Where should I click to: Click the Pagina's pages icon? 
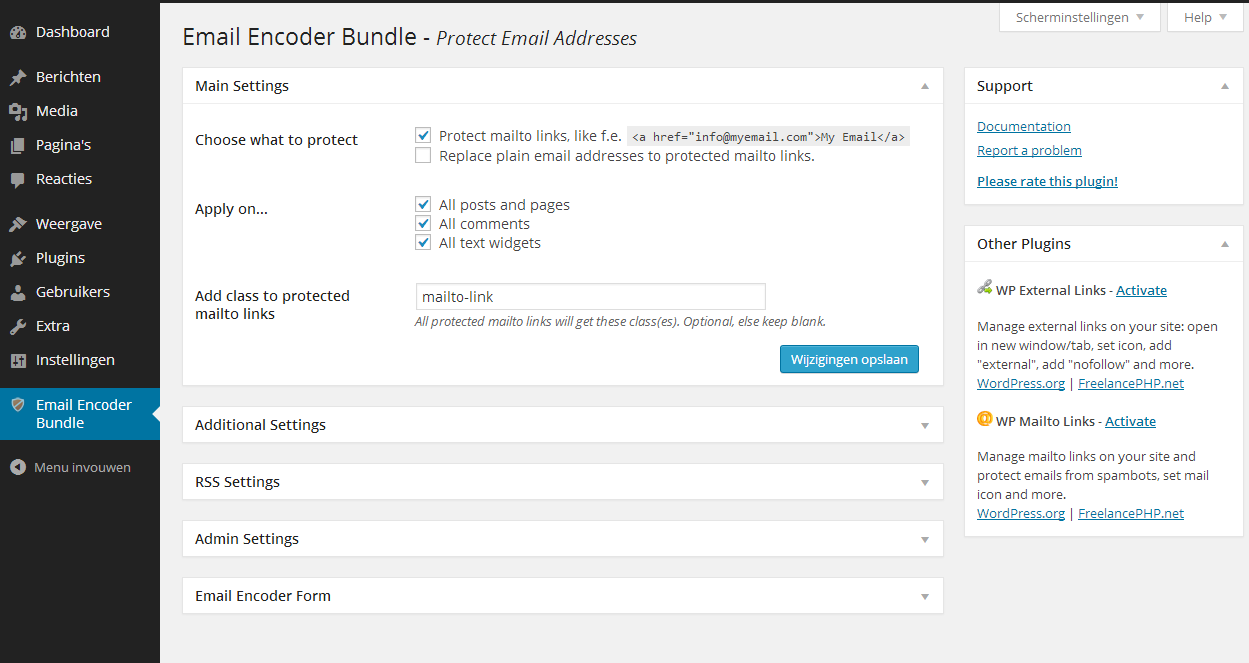coord(18,145)
